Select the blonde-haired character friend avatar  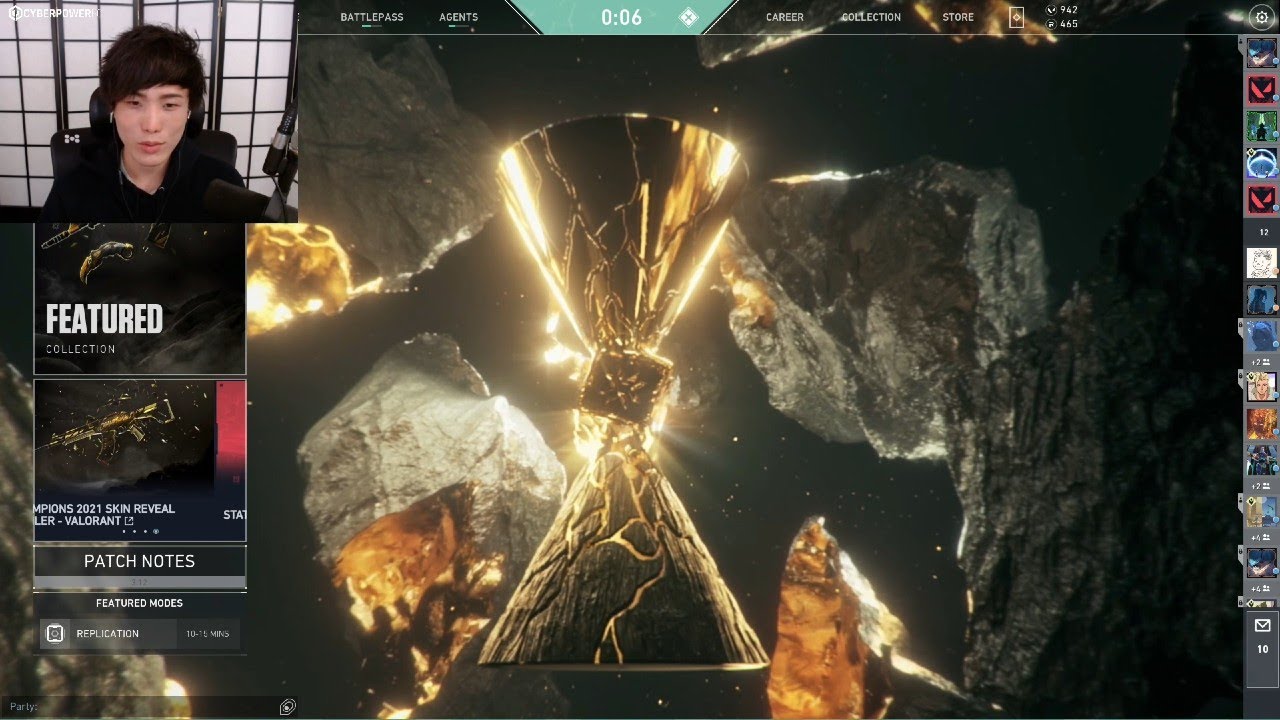[x=1262, y=387]
